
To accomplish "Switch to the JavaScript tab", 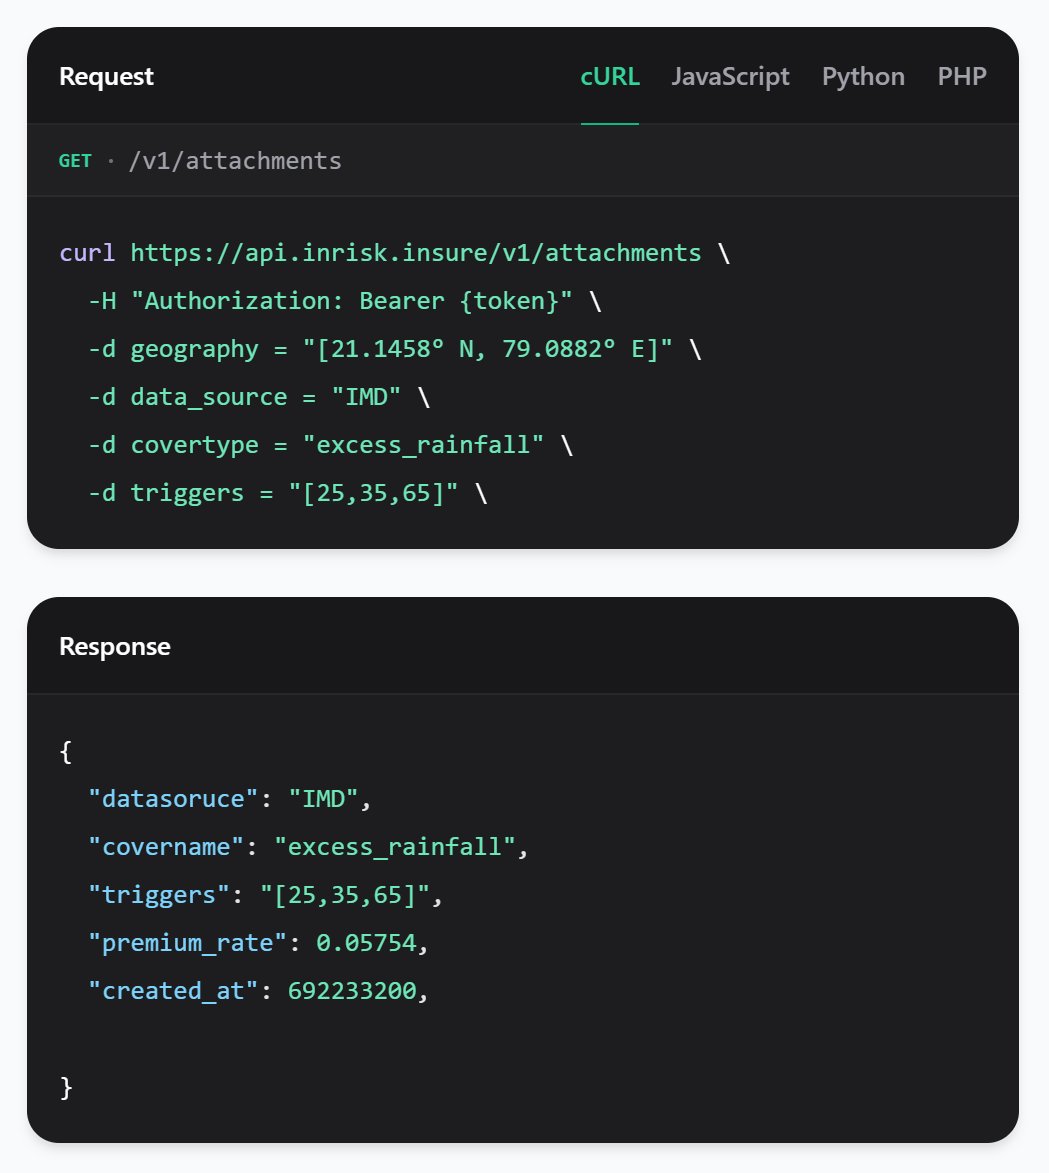I will pyautogui.click(x=730, y=77).
